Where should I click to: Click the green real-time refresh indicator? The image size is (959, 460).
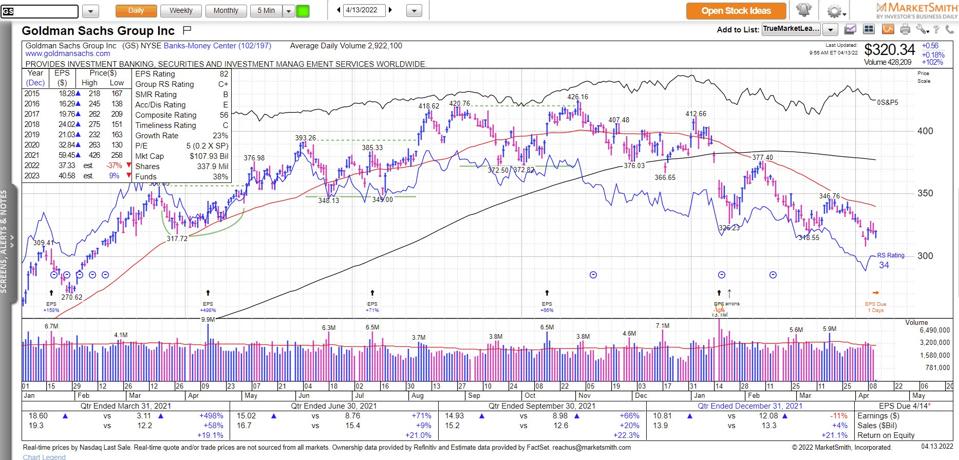click(x=303, y=11)
